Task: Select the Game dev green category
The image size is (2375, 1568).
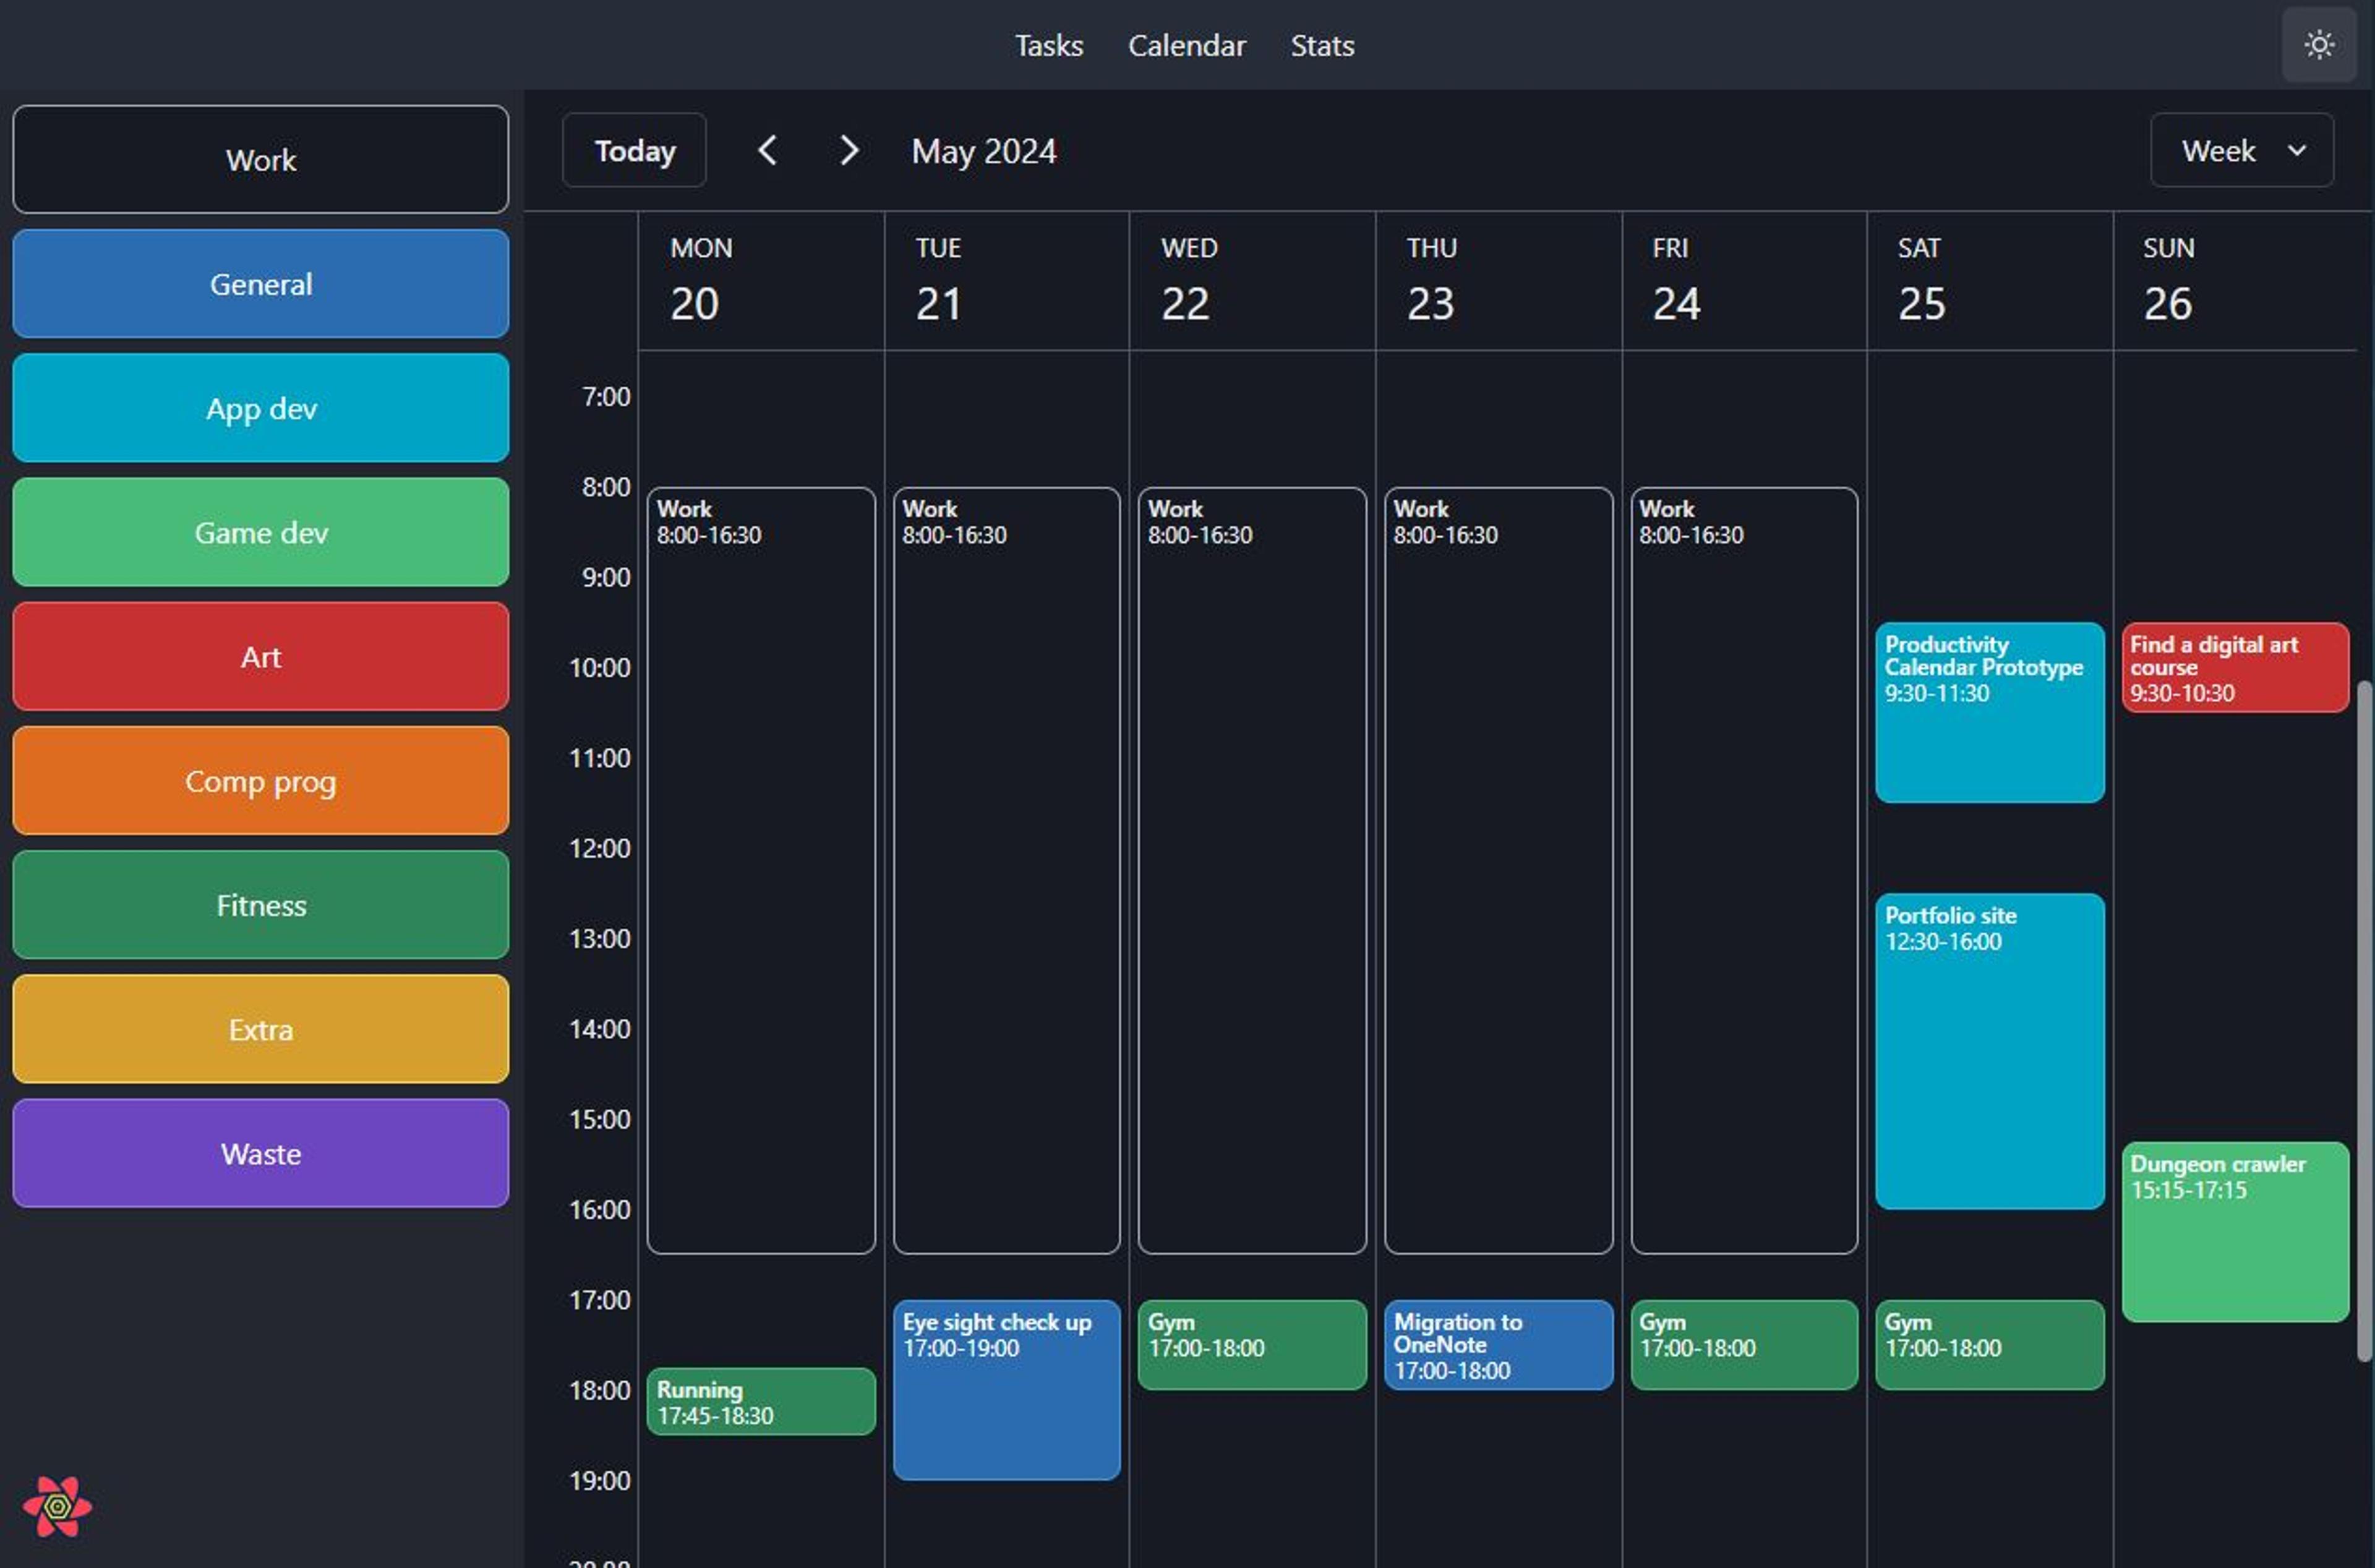Action: click(x=261, y=532)
